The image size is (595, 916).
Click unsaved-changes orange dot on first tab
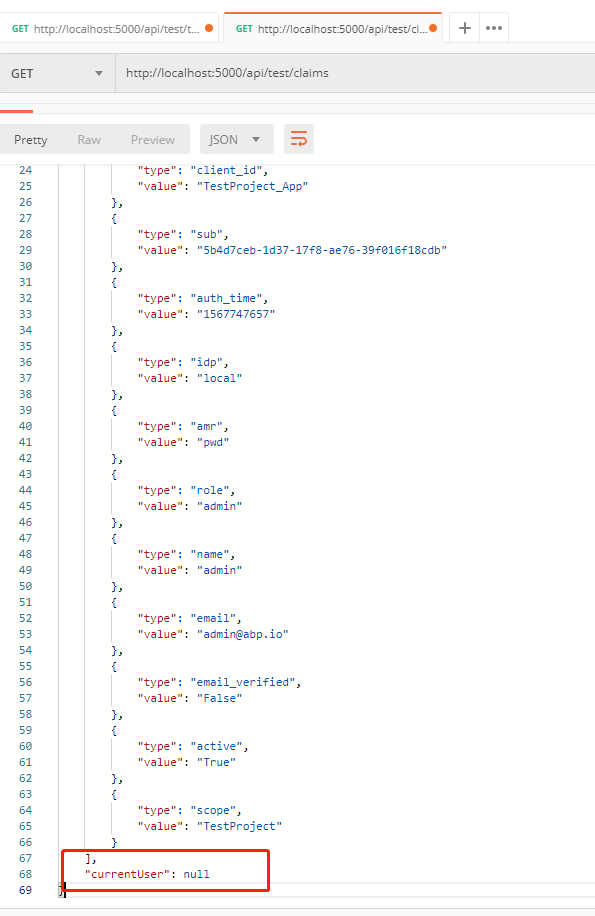(x=207, y=29)
